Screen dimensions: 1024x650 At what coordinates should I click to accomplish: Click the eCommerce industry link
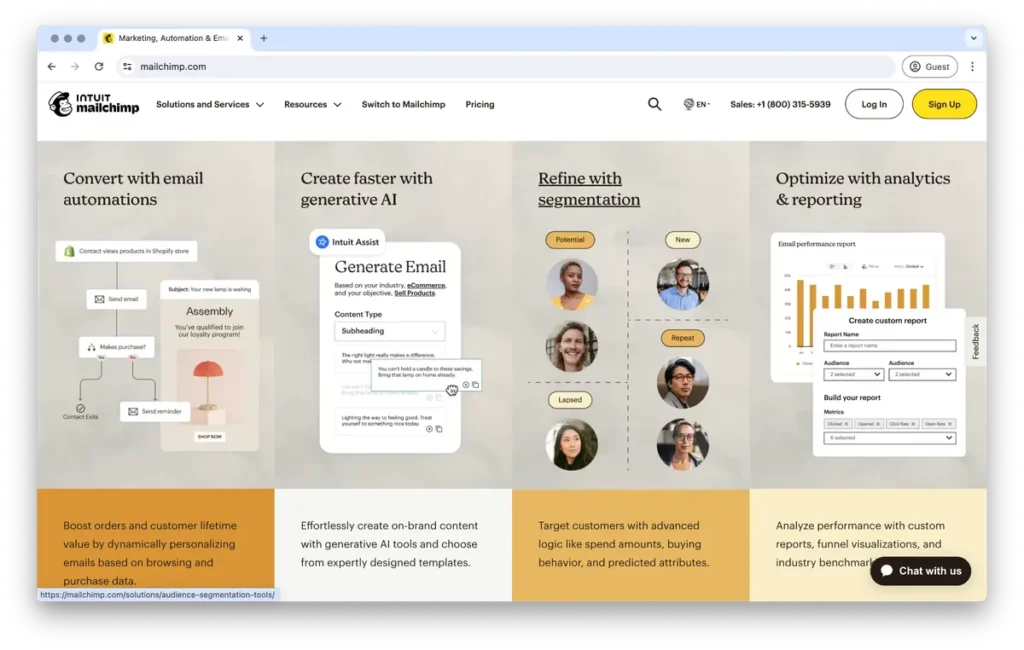[426, 285]
